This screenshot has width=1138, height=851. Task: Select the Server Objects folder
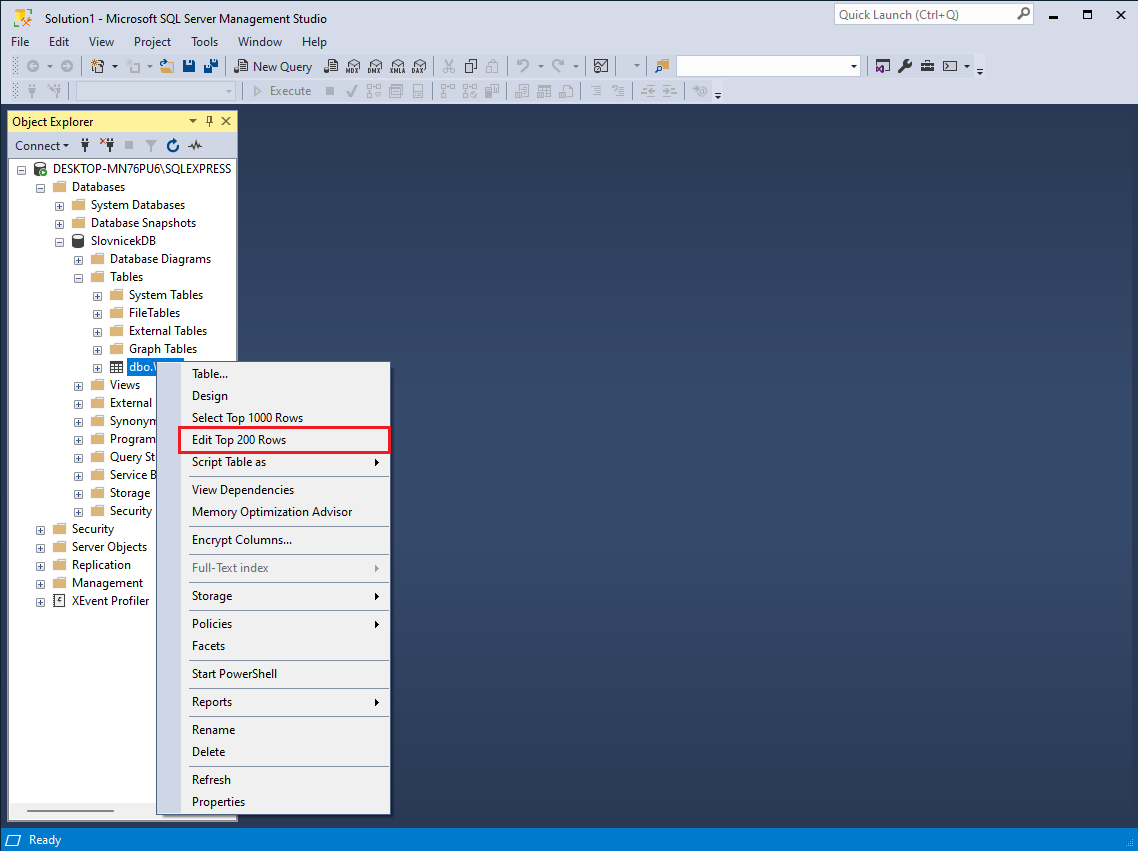point(109,547)
